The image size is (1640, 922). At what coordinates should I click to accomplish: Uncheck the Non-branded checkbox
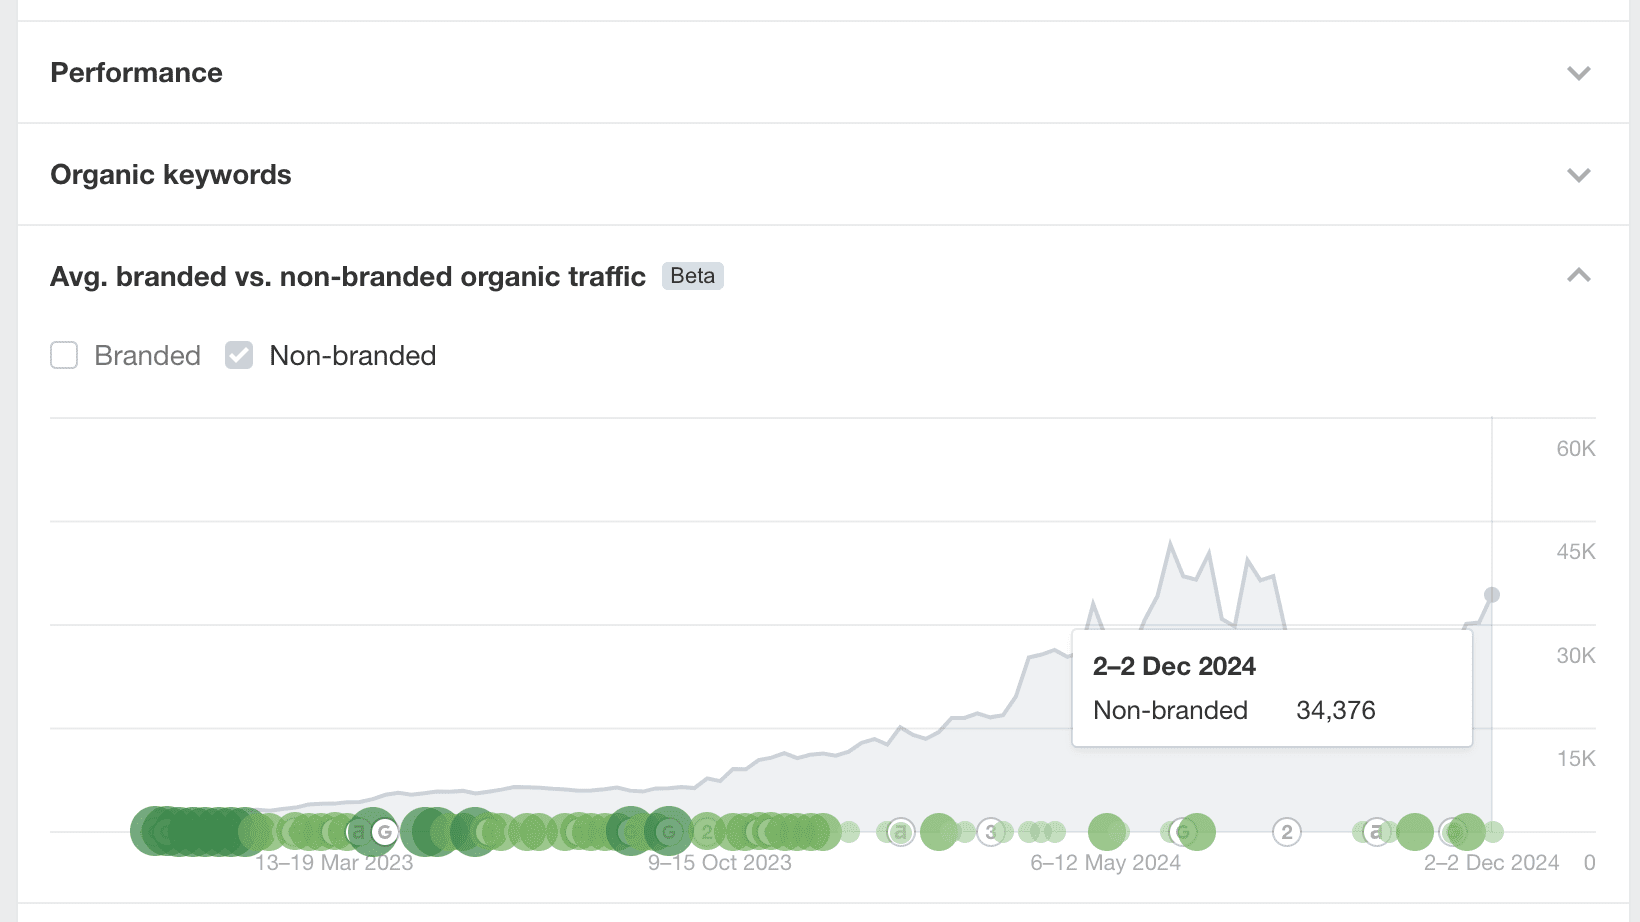[239, 356]
